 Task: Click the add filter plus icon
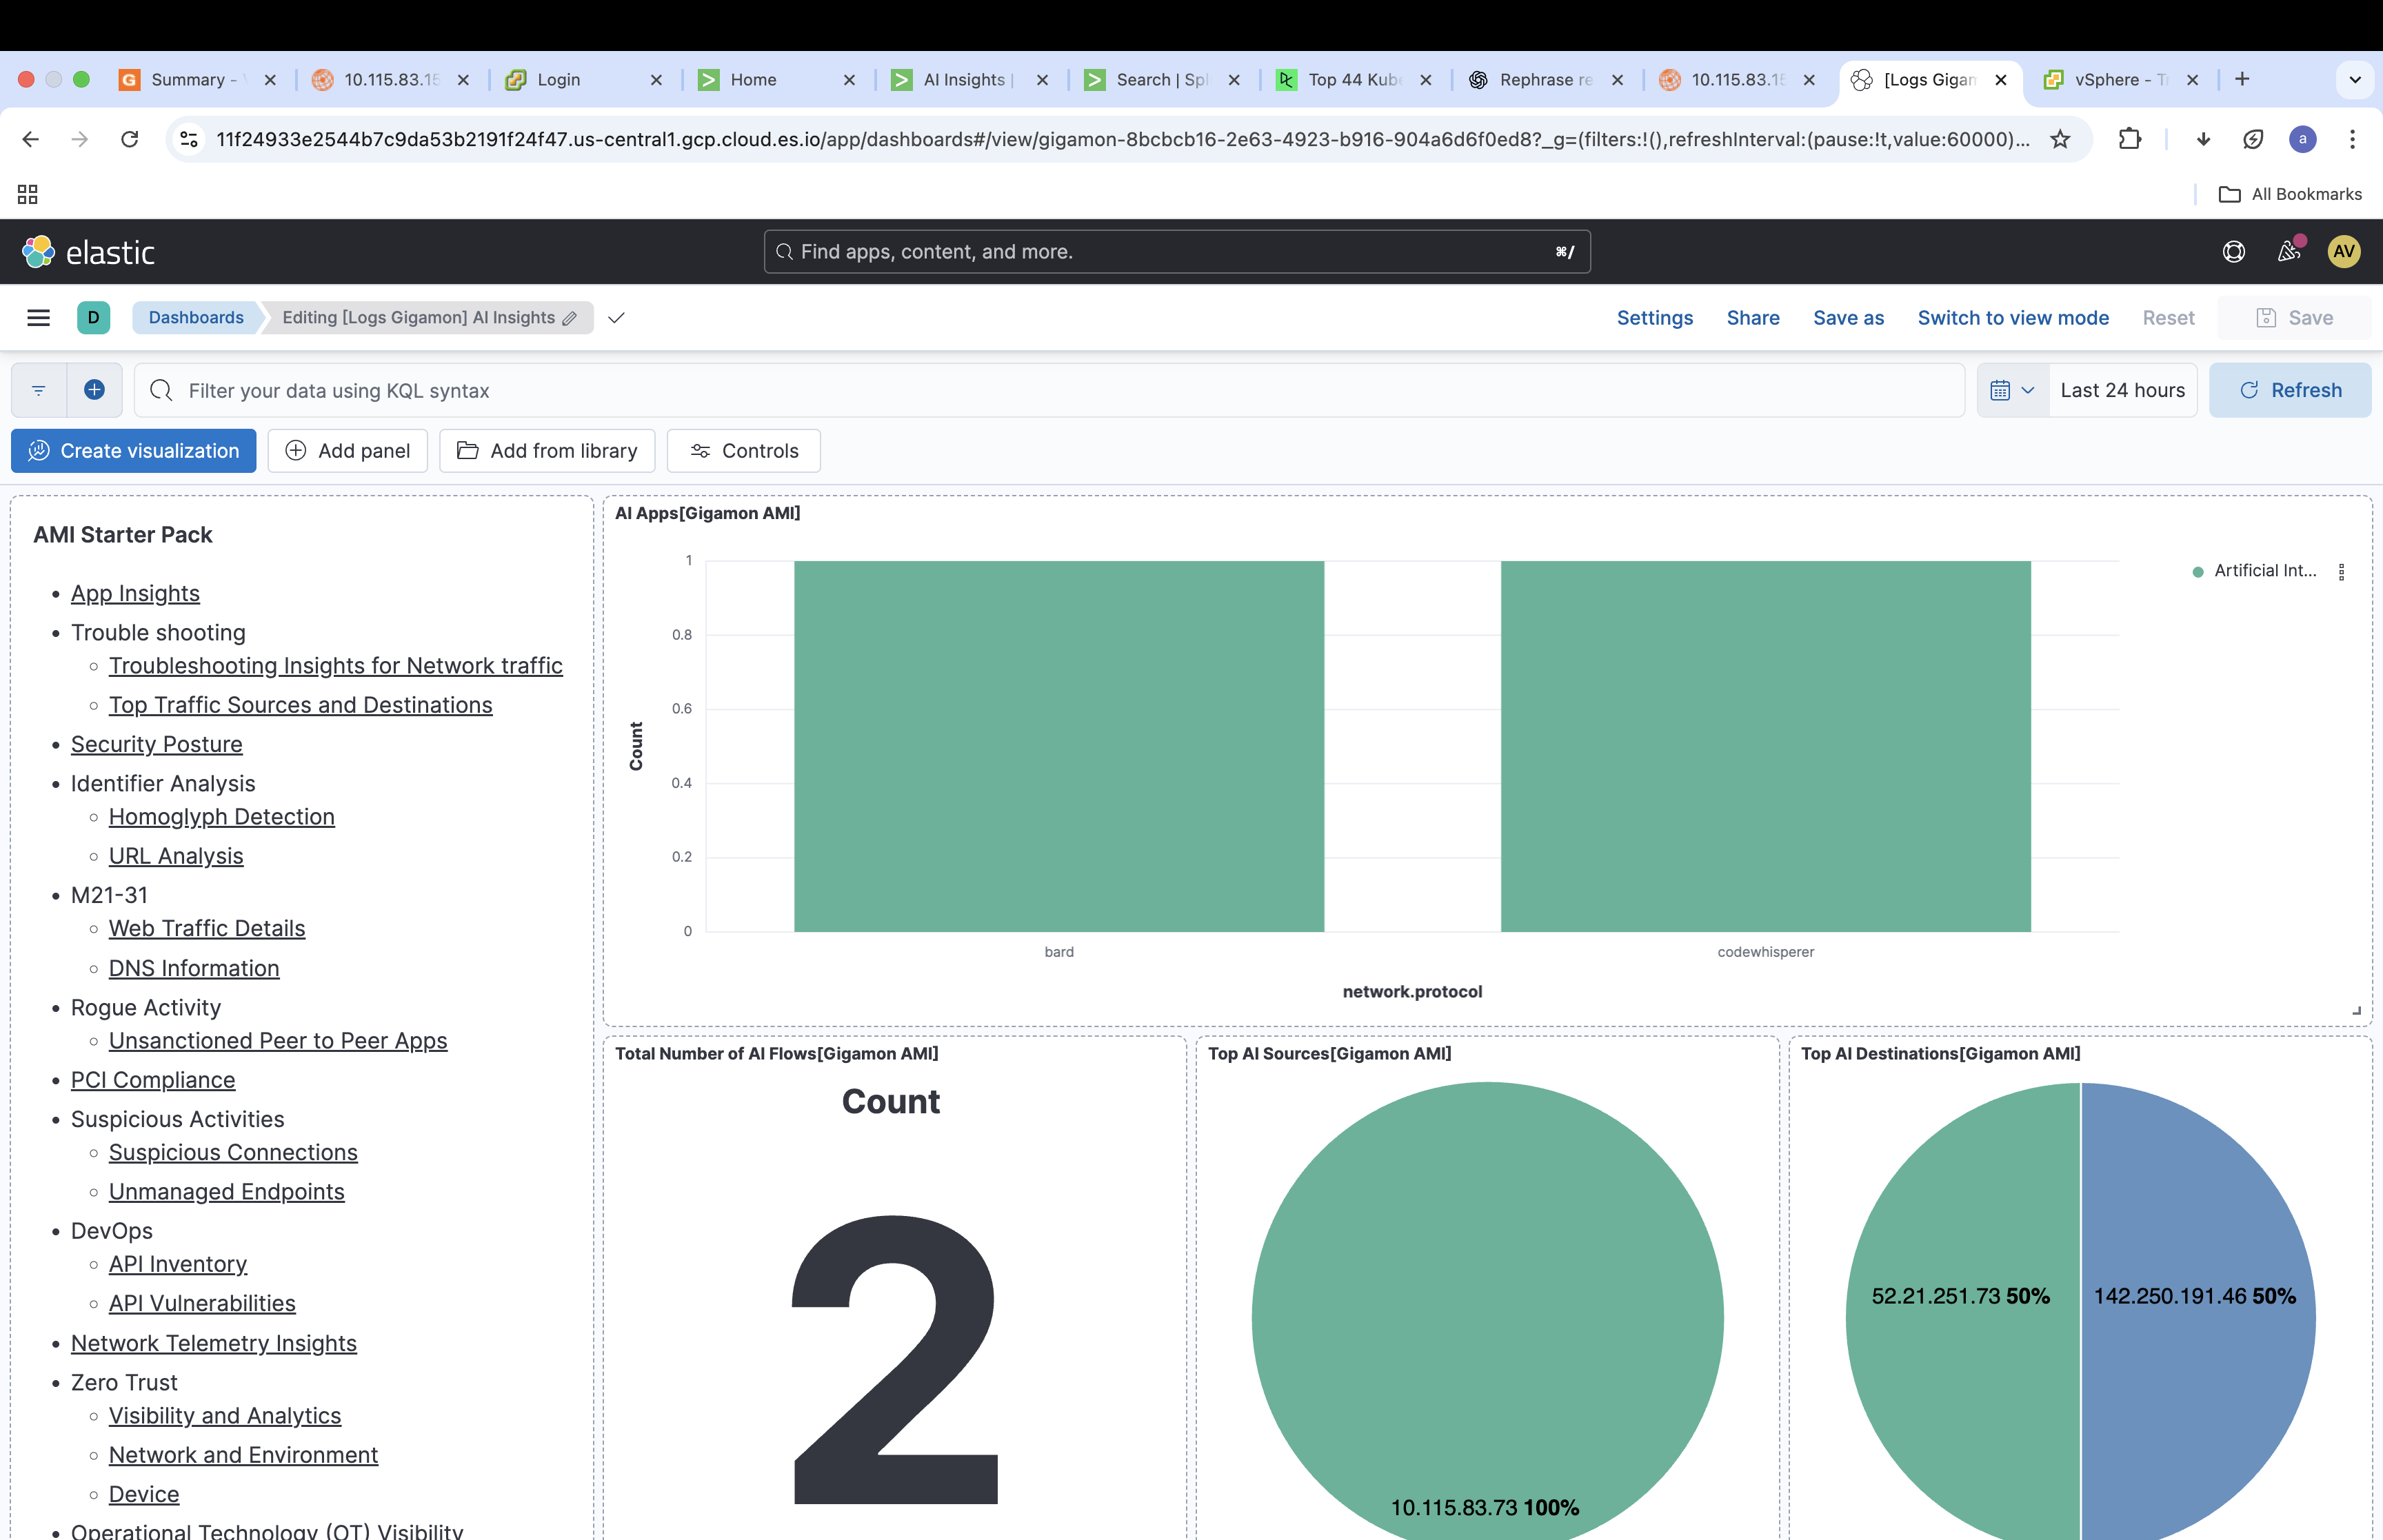(95, 390)
